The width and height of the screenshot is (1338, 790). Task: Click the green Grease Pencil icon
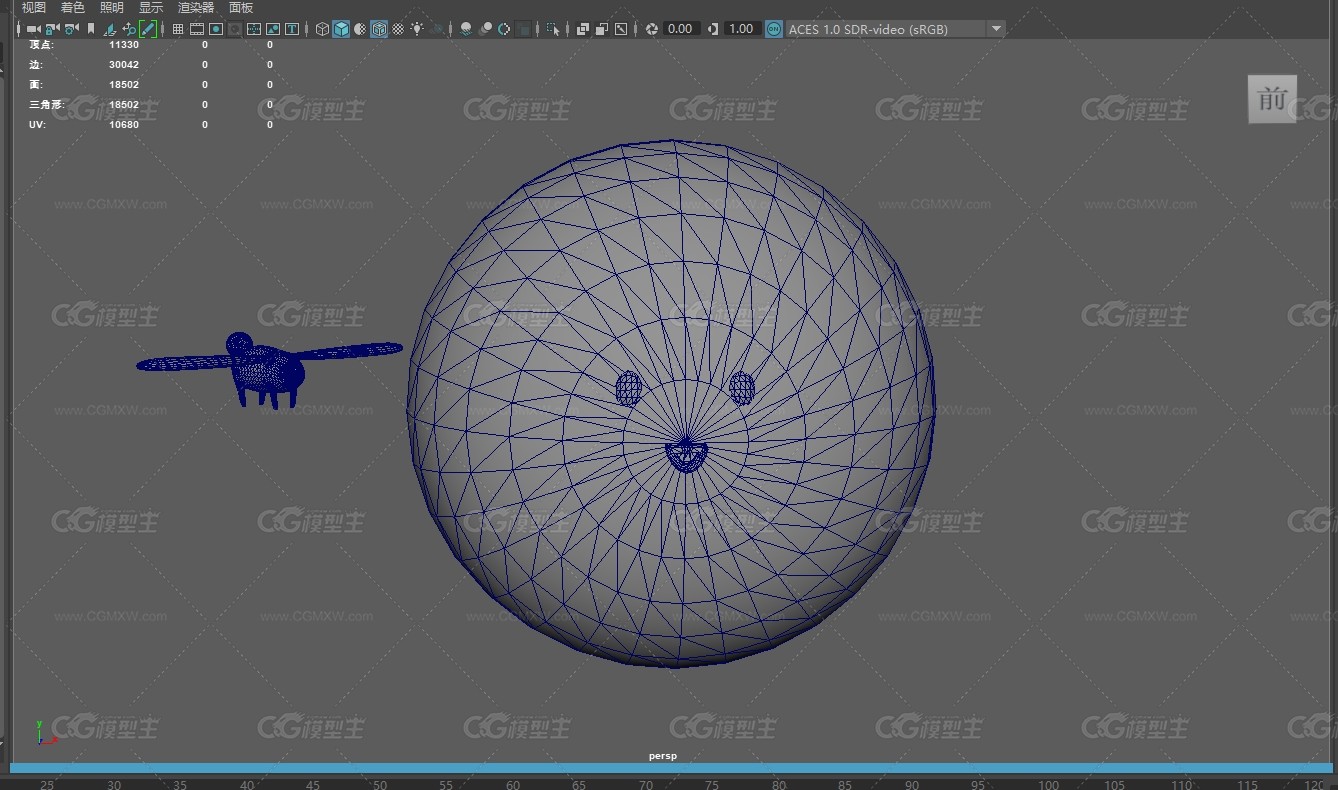[148, 29]
